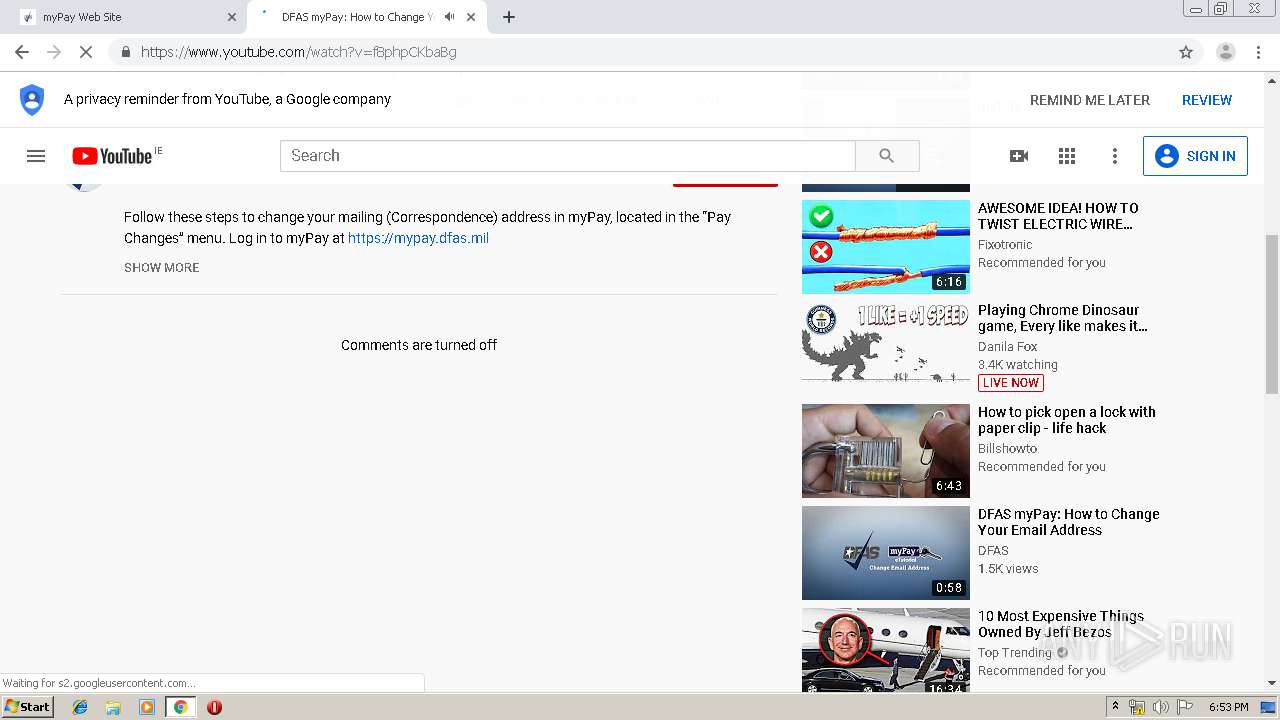Screen dimensions: 1280x720
Task: Go to YouTube home via logo
Action: coord(112,156)
